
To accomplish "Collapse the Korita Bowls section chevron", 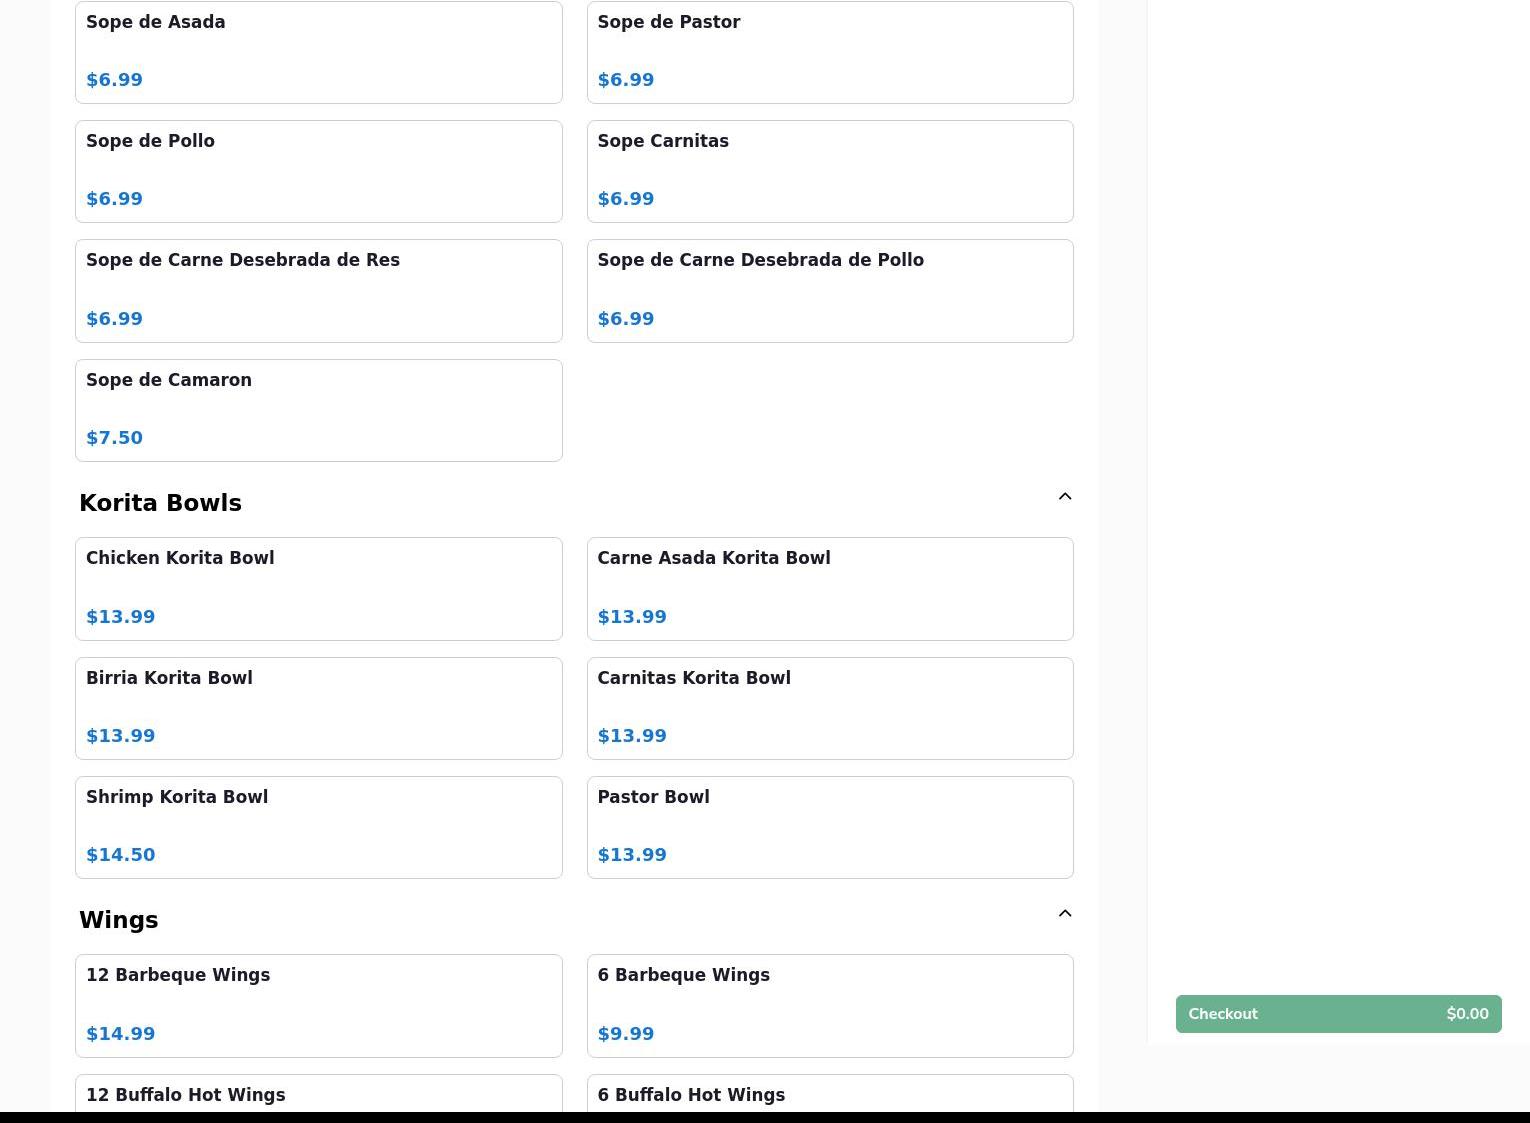I will tap(1065, 497).
